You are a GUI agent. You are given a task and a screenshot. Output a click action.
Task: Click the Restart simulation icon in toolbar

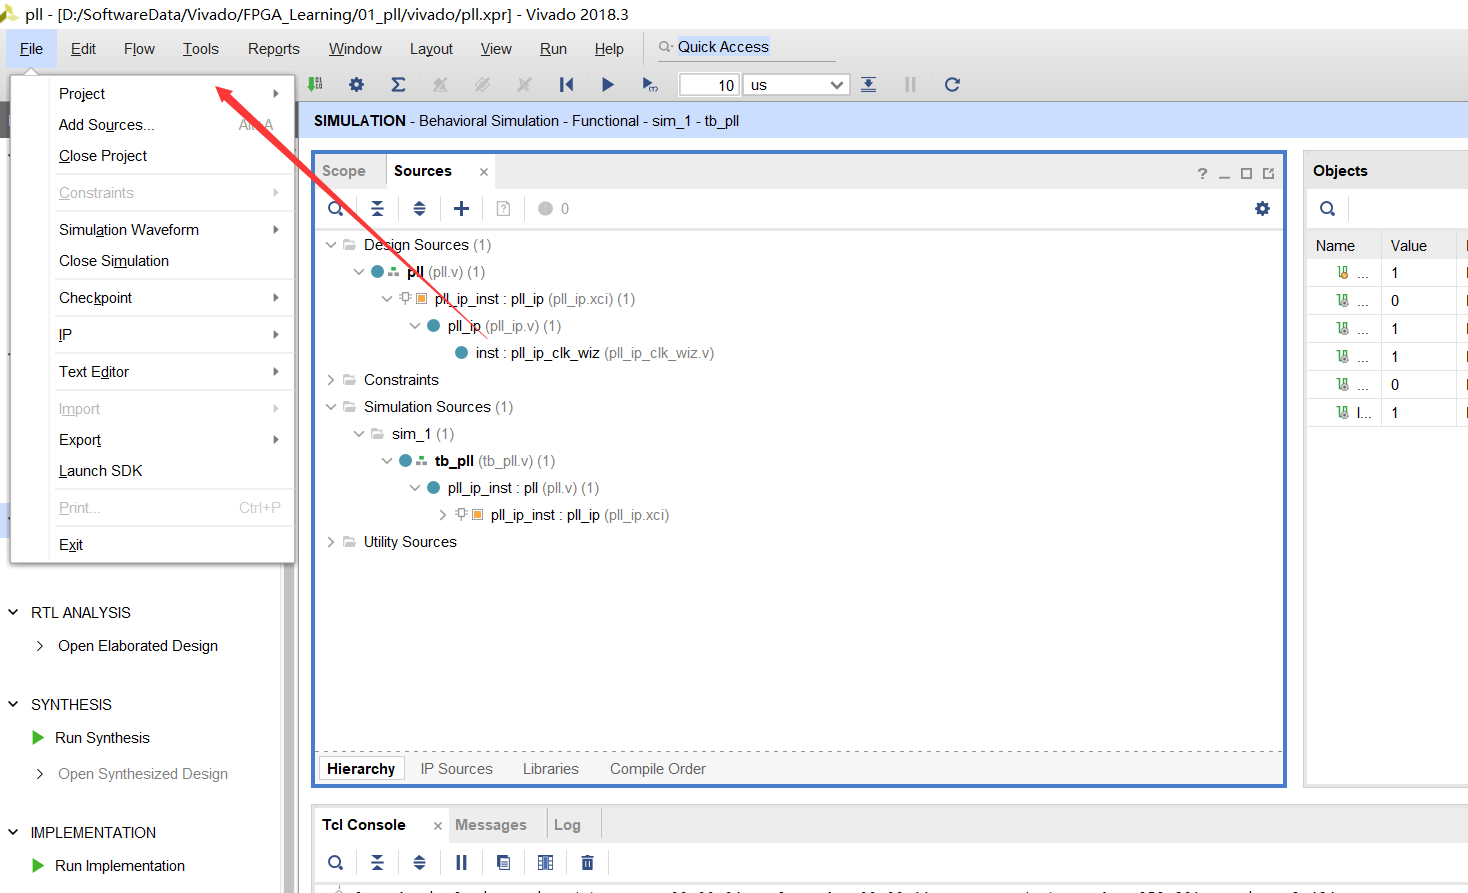click(x=566, y=85)
